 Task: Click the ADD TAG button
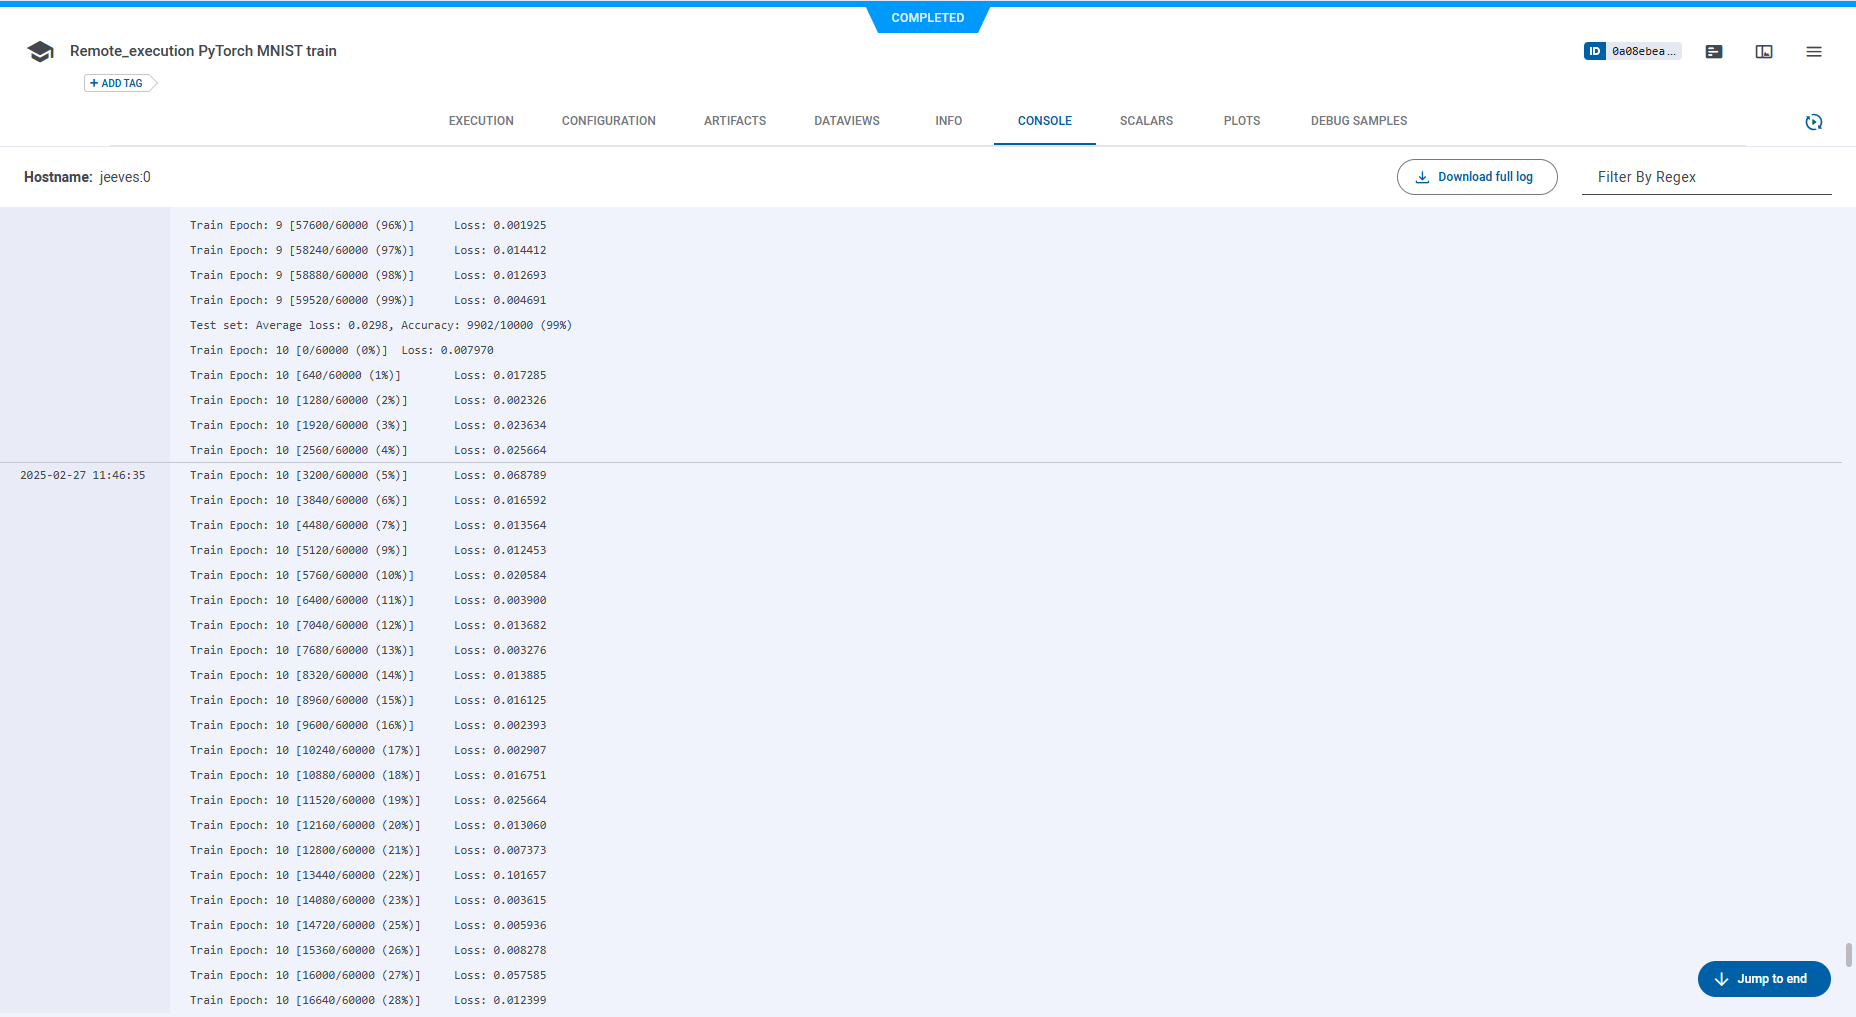tap(116, 83)
